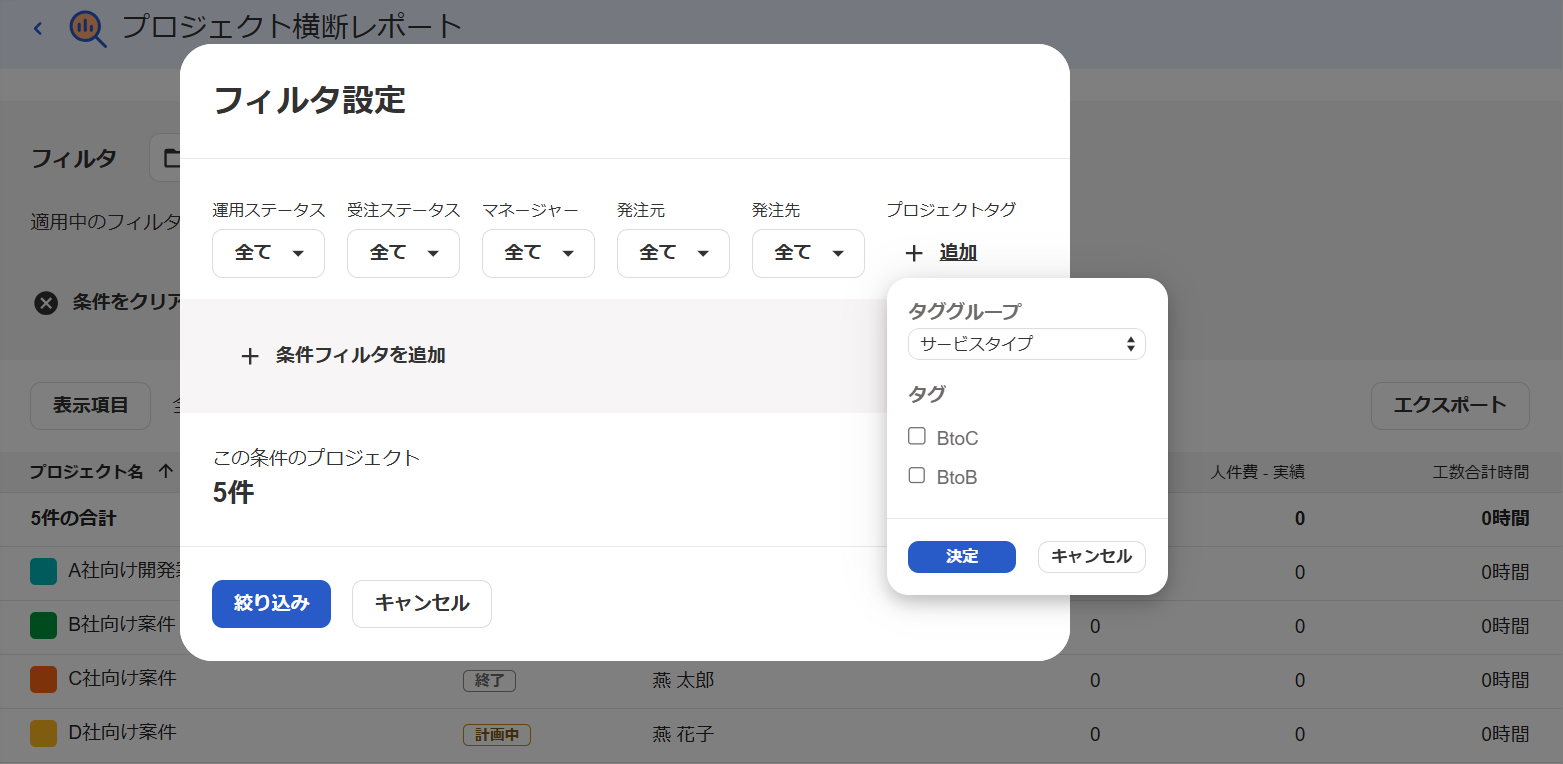Click the フィルタ設定 dialog title
This screenshot has width=1563, height=764.
[310, 101]
